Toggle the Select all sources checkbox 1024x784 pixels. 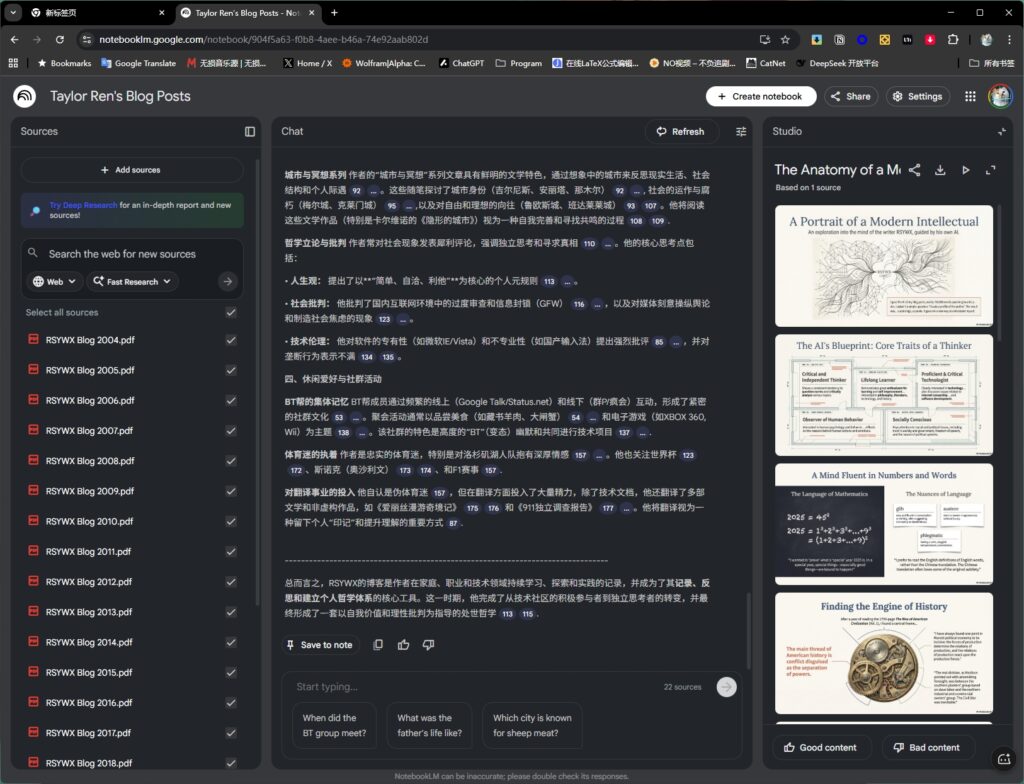[x=232, y=313]
